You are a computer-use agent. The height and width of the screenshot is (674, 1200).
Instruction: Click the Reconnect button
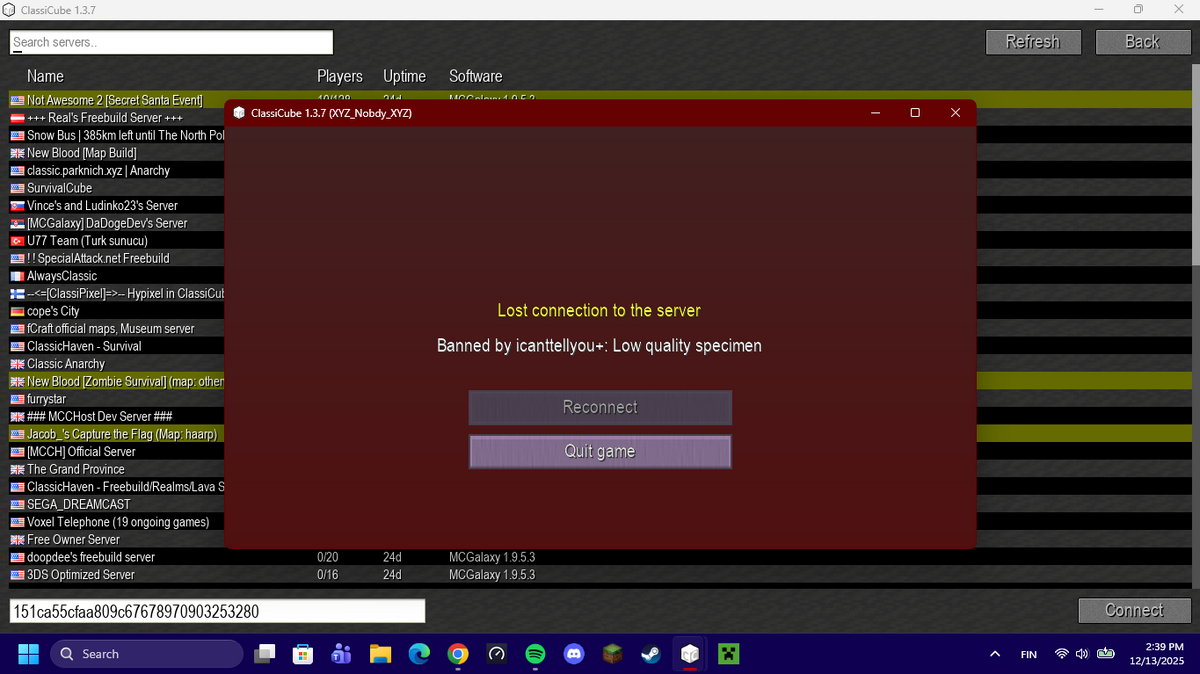pyautogui.click(x=600, y=407)
